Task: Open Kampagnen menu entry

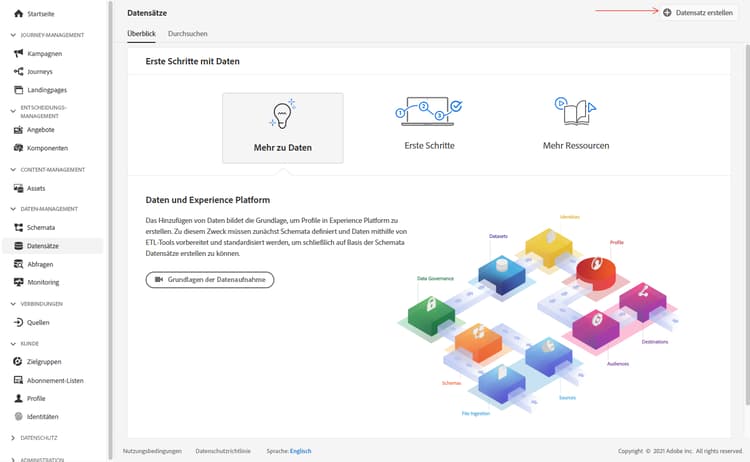Action: 44,54
